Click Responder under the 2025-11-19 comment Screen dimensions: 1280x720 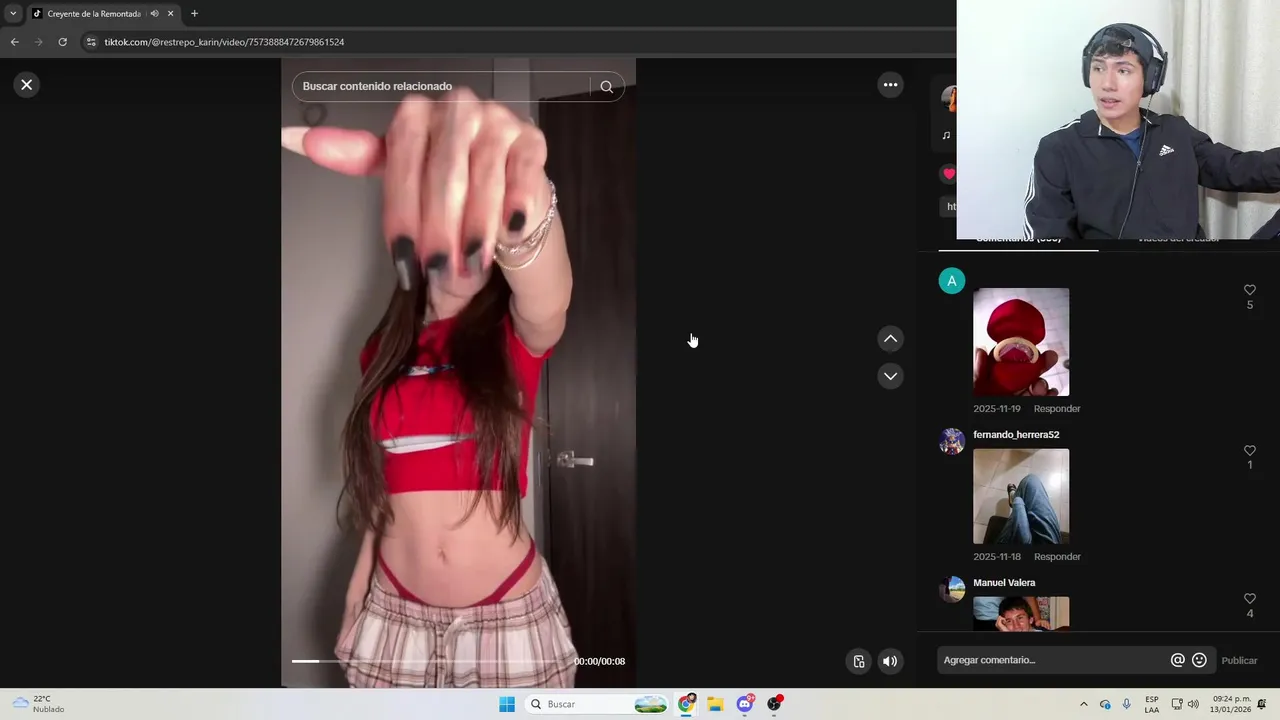pyautogui.click(x=1057, y=409)
